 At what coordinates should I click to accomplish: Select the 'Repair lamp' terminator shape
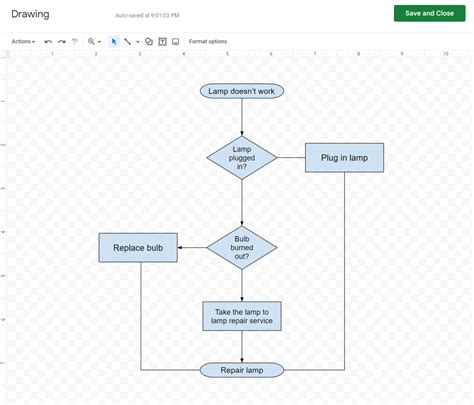[x=242, y=370]
